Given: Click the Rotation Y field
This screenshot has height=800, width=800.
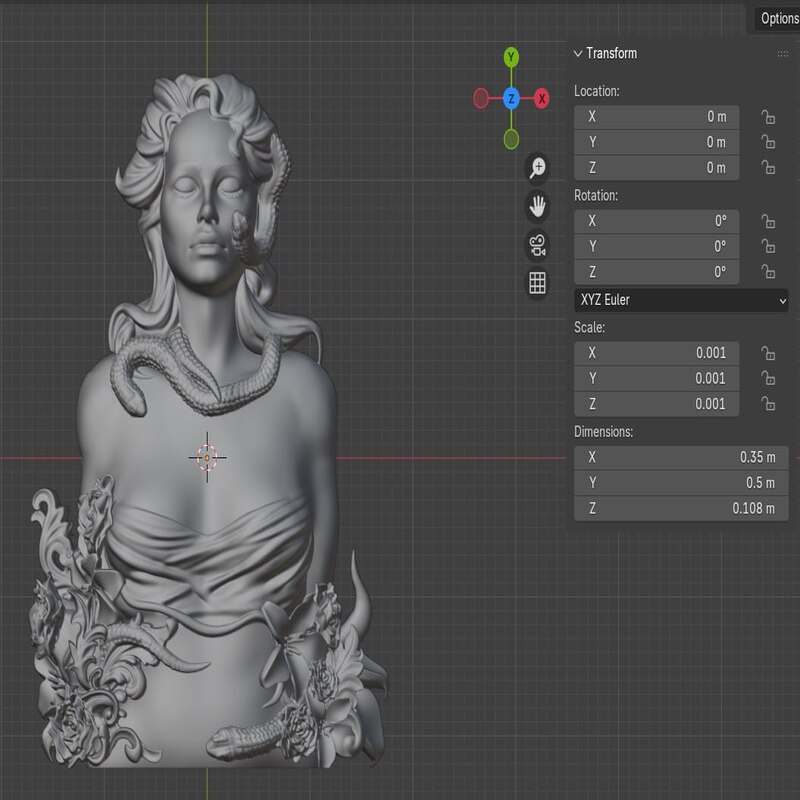Looking at the screenshot, I should [x=657, y=246].
